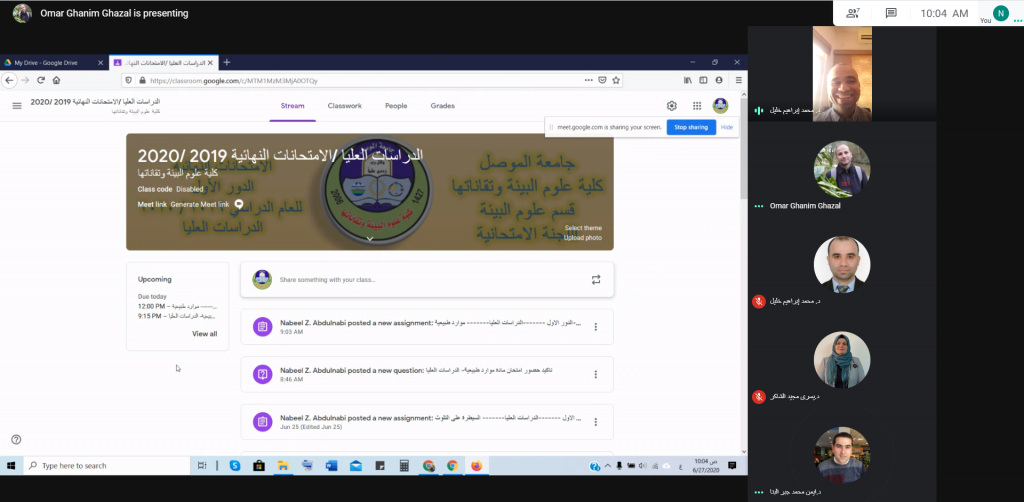Open options for 9:03 AM assignment post
This screenshot has height=502, width=1024.
point(596,326)
